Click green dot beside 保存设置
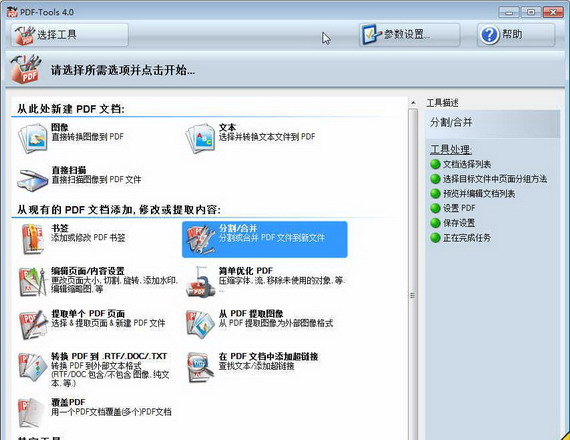Screen dimensions: 570x440 click(435, 223)
